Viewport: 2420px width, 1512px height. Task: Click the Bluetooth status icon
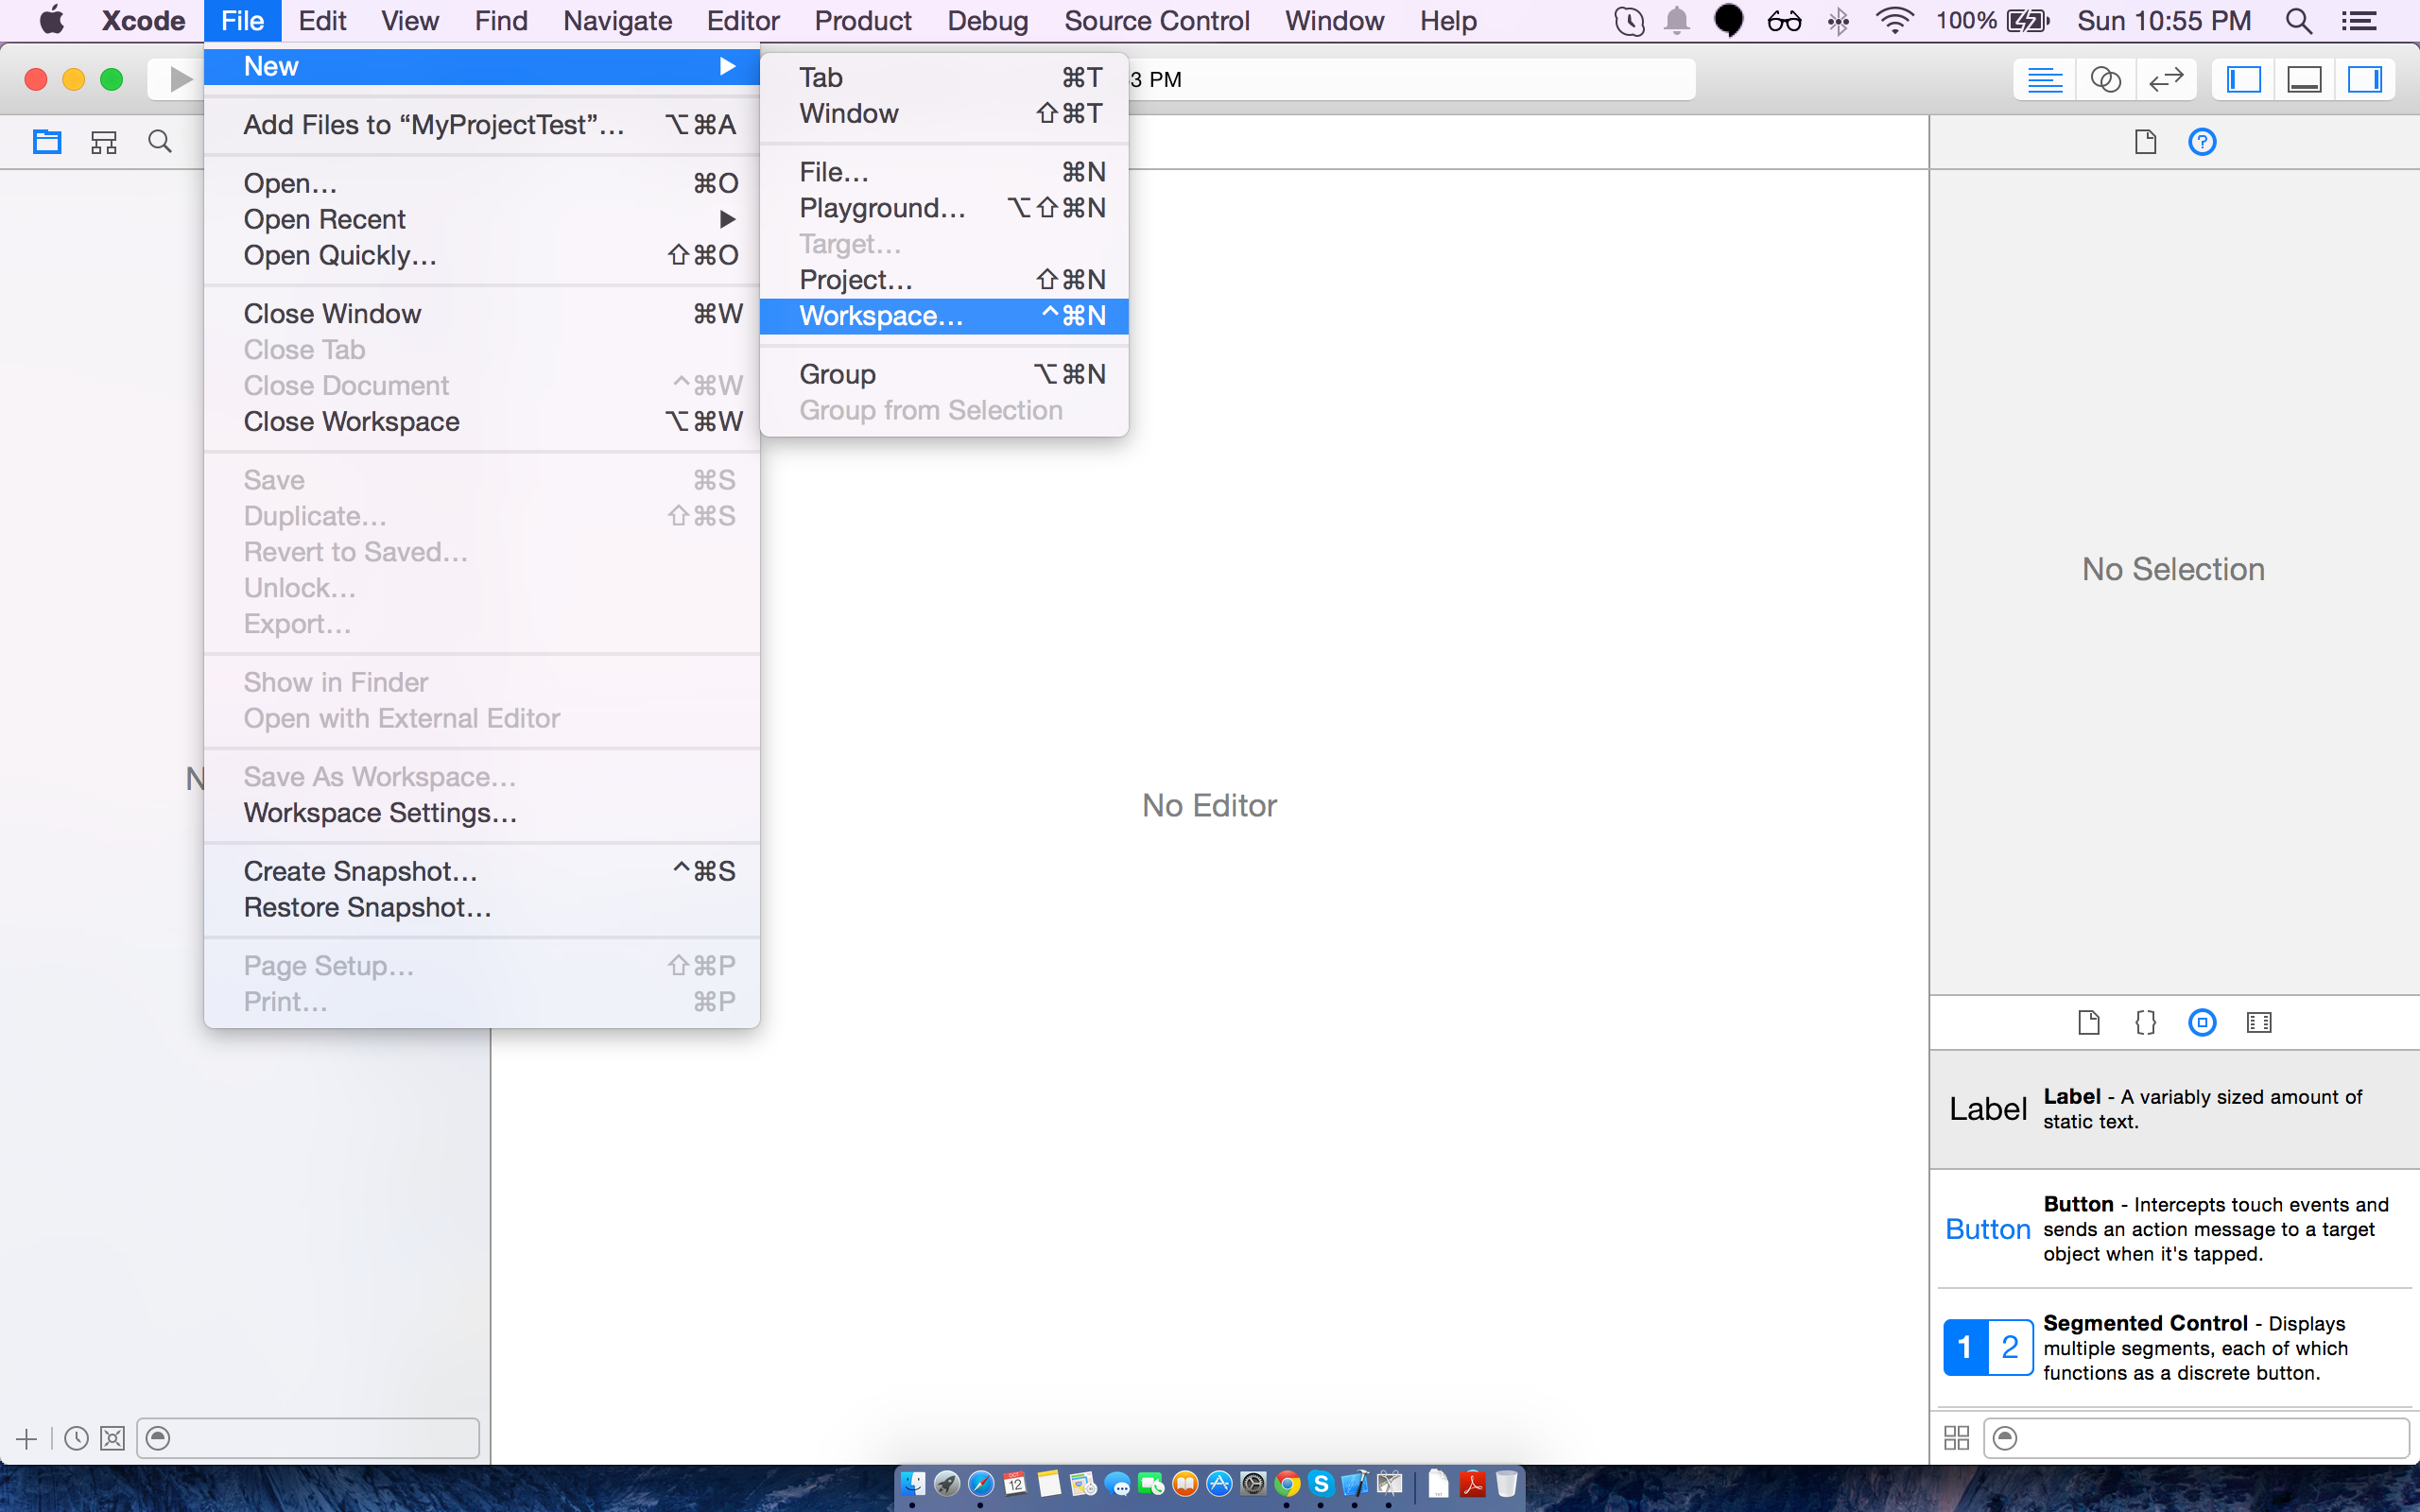click(x=1838, y=21)
